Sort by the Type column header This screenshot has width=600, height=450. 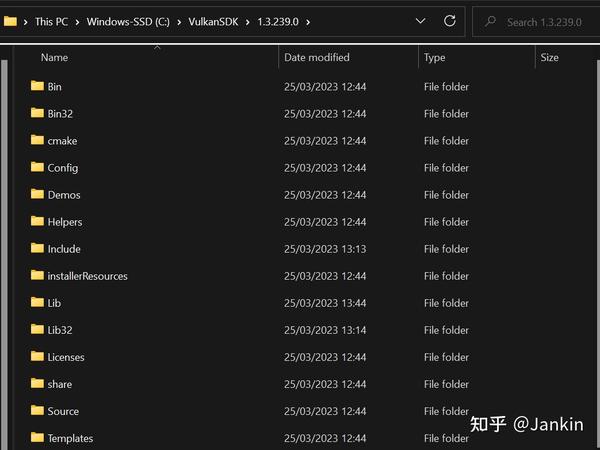point(434,57)
